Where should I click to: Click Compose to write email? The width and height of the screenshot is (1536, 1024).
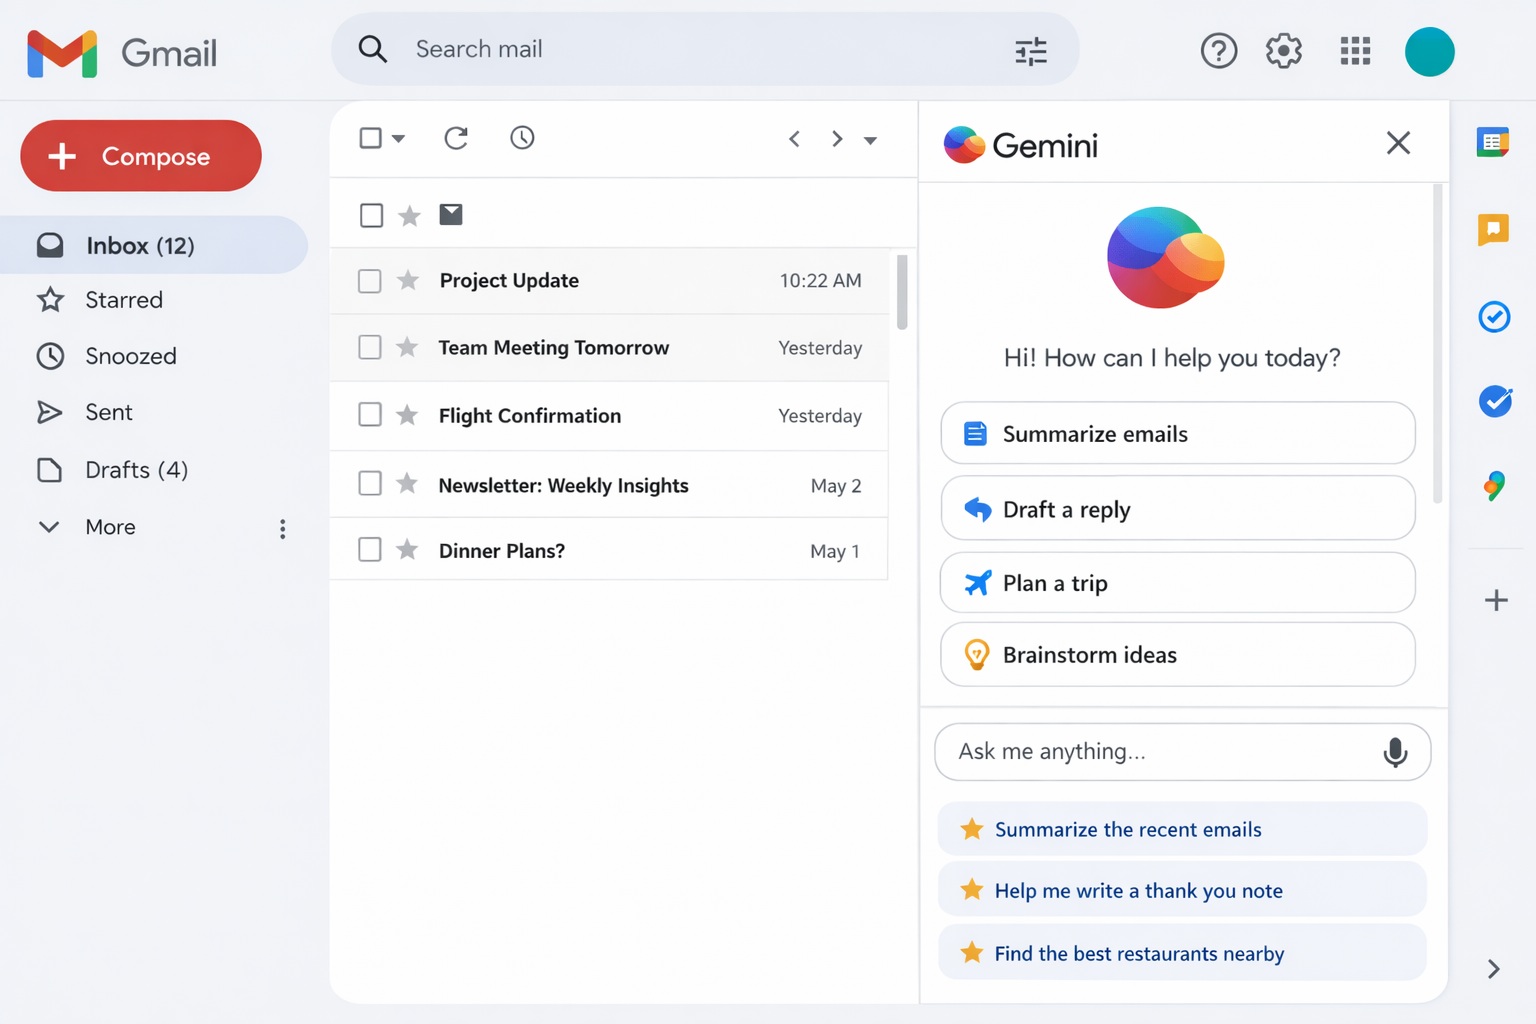click(141, 156)
